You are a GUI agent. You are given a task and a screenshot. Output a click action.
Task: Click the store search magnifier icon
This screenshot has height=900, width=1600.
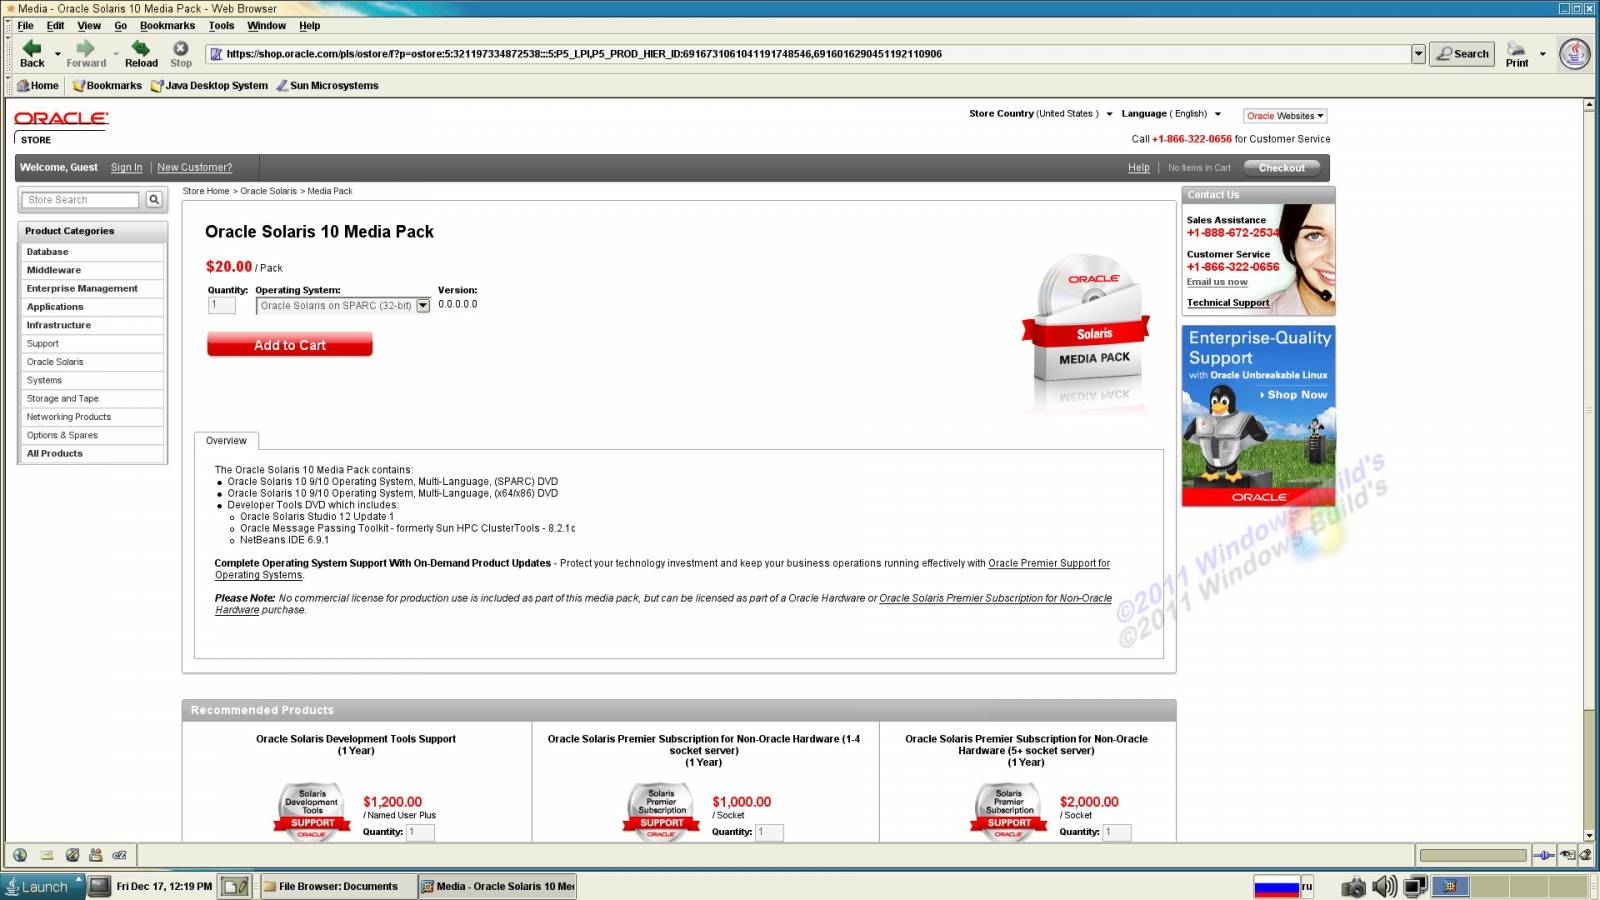tap(154, 200)
